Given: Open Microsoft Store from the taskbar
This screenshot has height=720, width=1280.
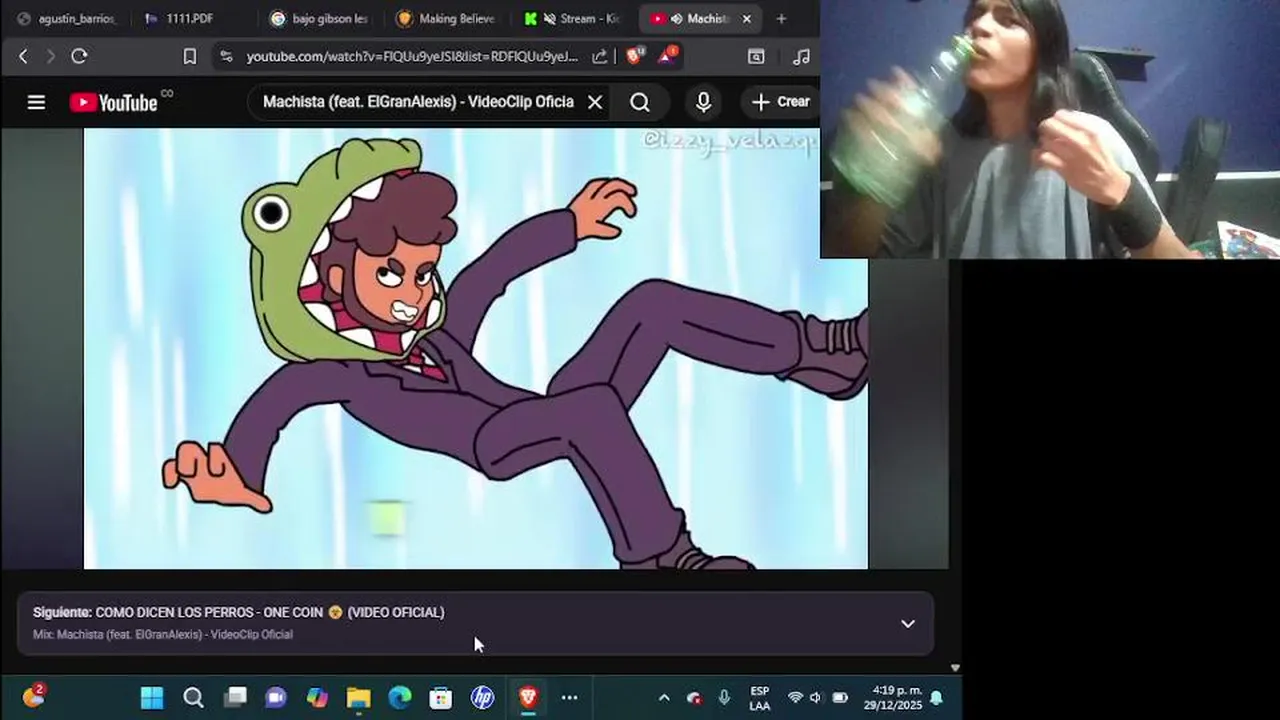Looking at the screenshot, I should (x=441, y=697).
